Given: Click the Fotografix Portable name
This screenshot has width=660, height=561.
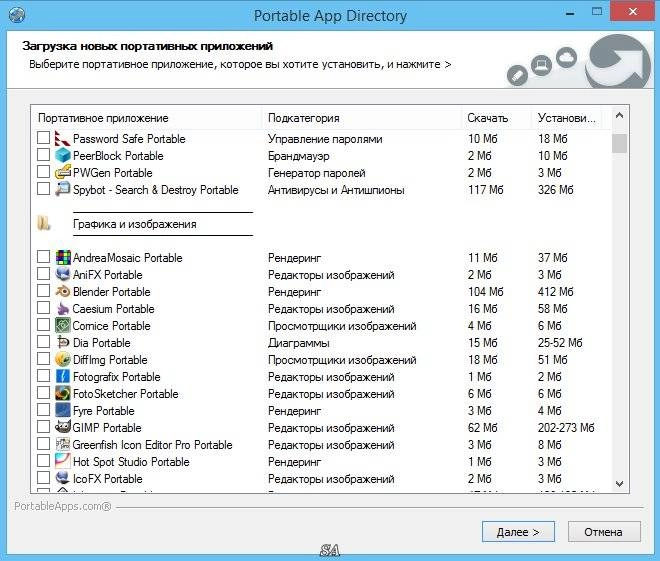Looking at the screenshot, I should [x=117, y=377].
